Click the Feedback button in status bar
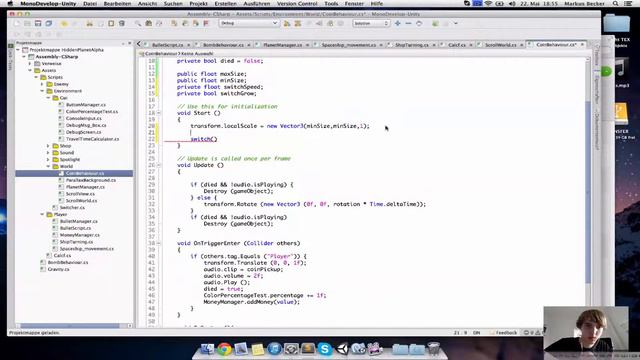 tap(504, 333)
